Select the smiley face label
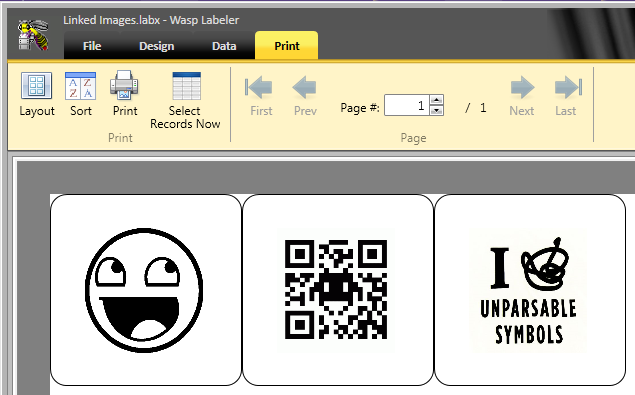Viewport: 635px width, 395px height. (x=146, y=290)
